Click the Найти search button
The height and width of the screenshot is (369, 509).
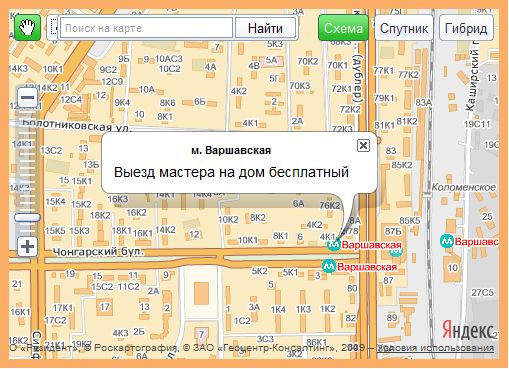265,28
